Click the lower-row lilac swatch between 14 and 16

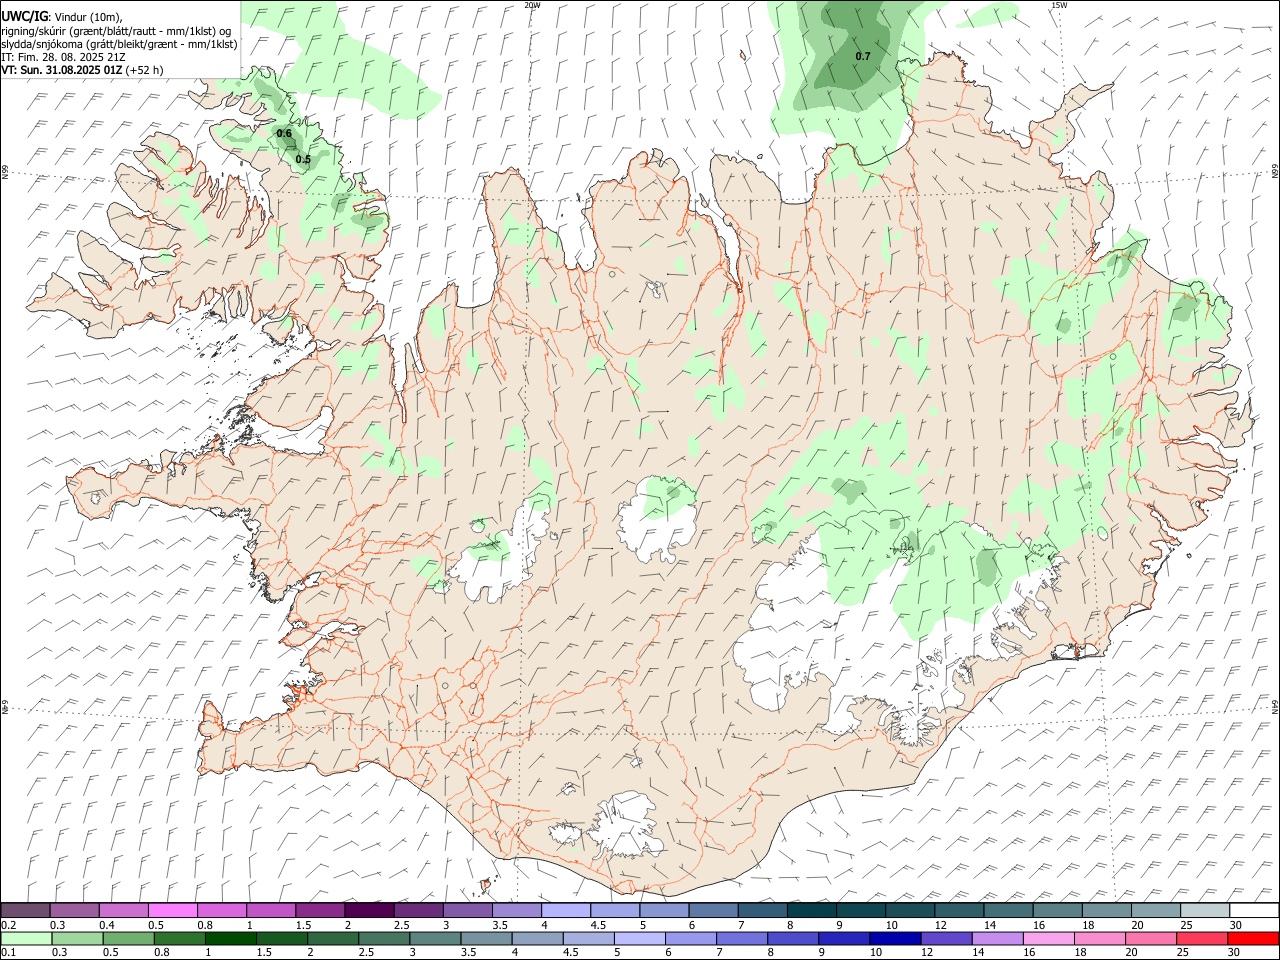click(x=997, y=939)
